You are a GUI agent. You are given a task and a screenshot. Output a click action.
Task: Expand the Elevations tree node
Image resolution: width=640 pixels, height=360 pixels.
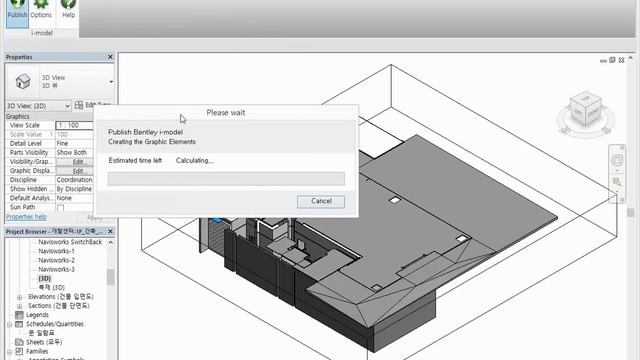coord(19,297)
